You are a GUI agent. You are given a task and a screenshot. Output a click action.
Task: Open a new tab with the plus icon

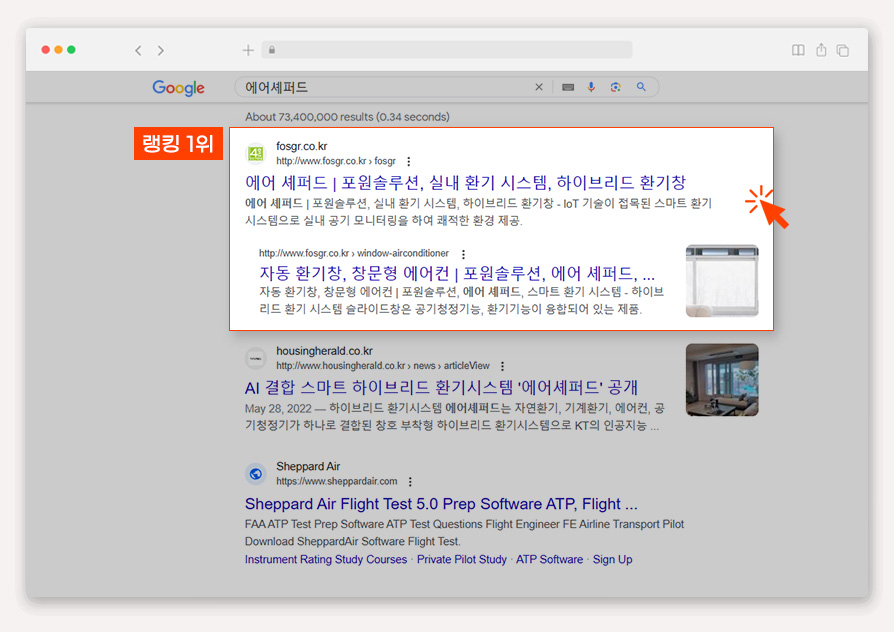248,50
